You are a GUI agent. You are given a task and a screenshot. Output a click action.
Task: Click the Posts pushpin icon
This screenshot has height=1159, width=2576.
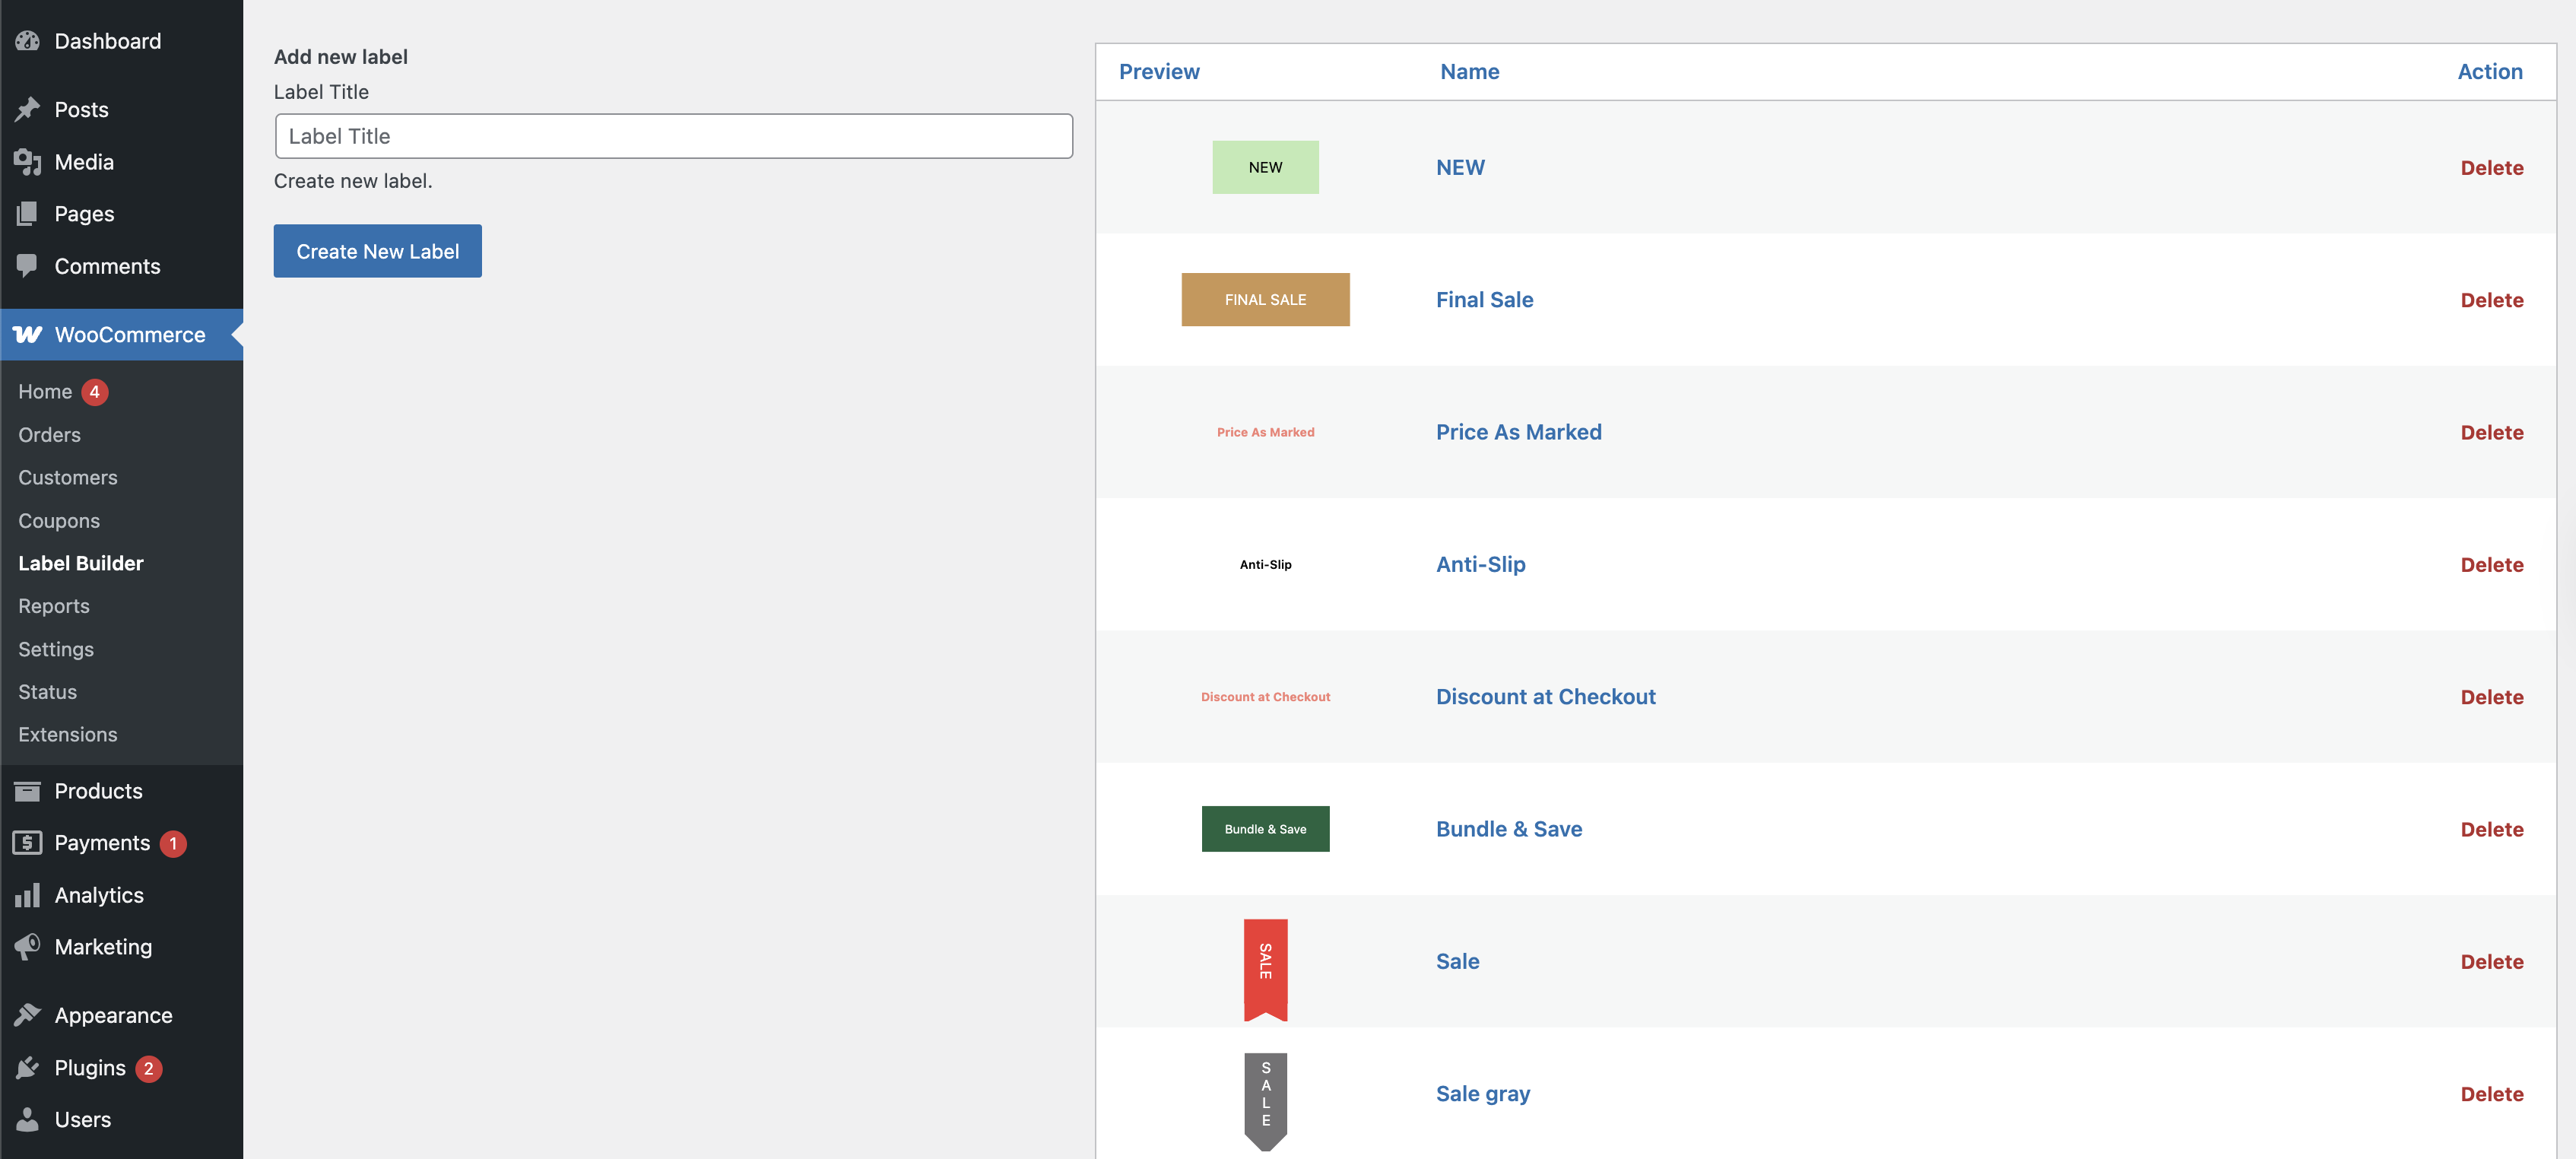tap(27, 109)
